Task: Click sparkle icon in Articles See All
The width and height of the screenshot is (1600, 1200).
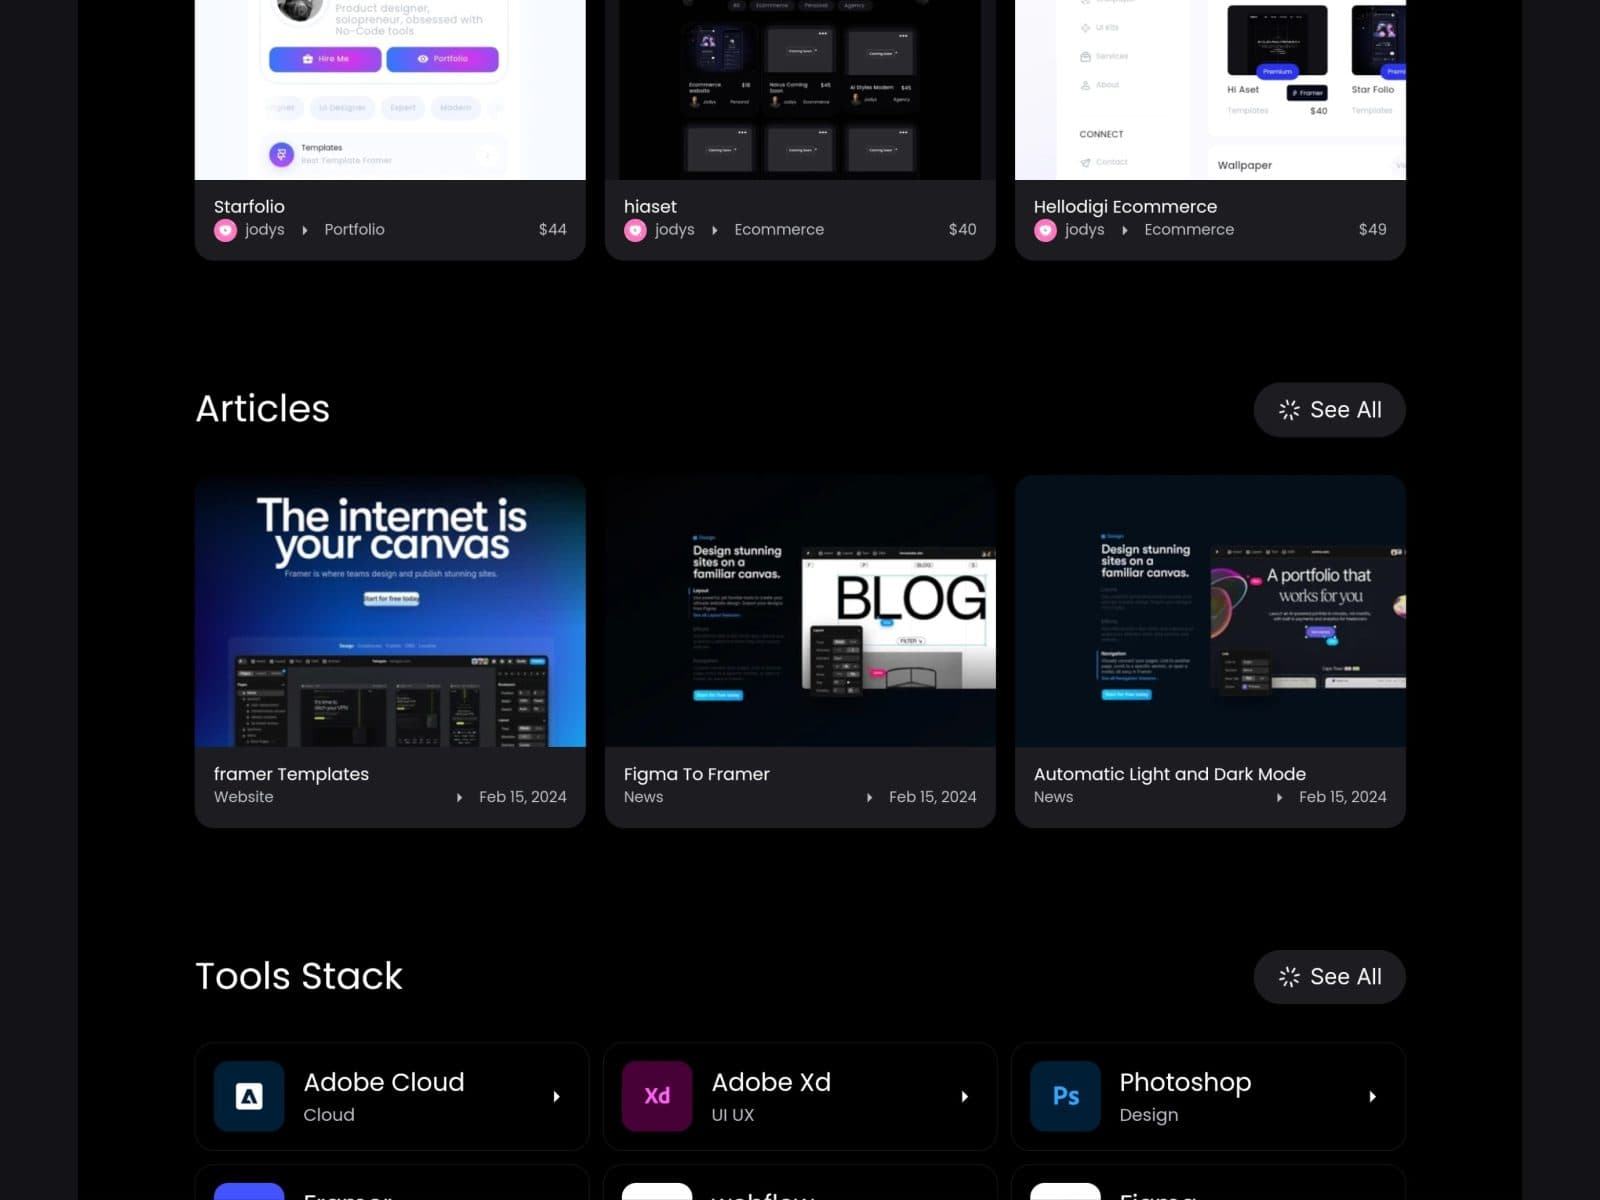Action: coord(1289,410)
